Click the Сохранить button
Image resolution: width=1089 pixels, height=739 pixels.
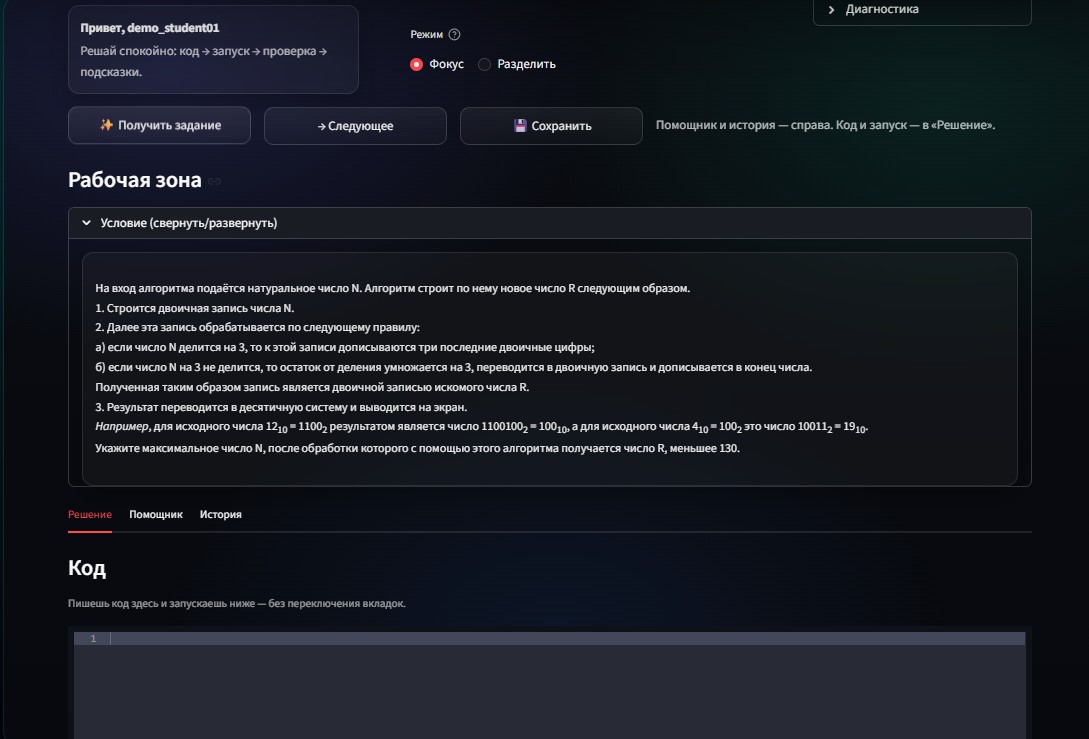pyautogui.click(x=551, y=125)
